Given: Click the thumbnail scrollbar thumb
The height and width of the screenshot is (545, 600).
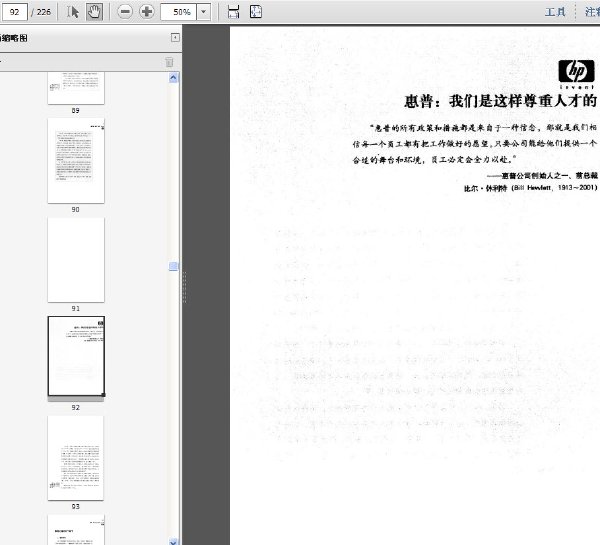Looking at the screenshot, I should (x=173, y=267).
